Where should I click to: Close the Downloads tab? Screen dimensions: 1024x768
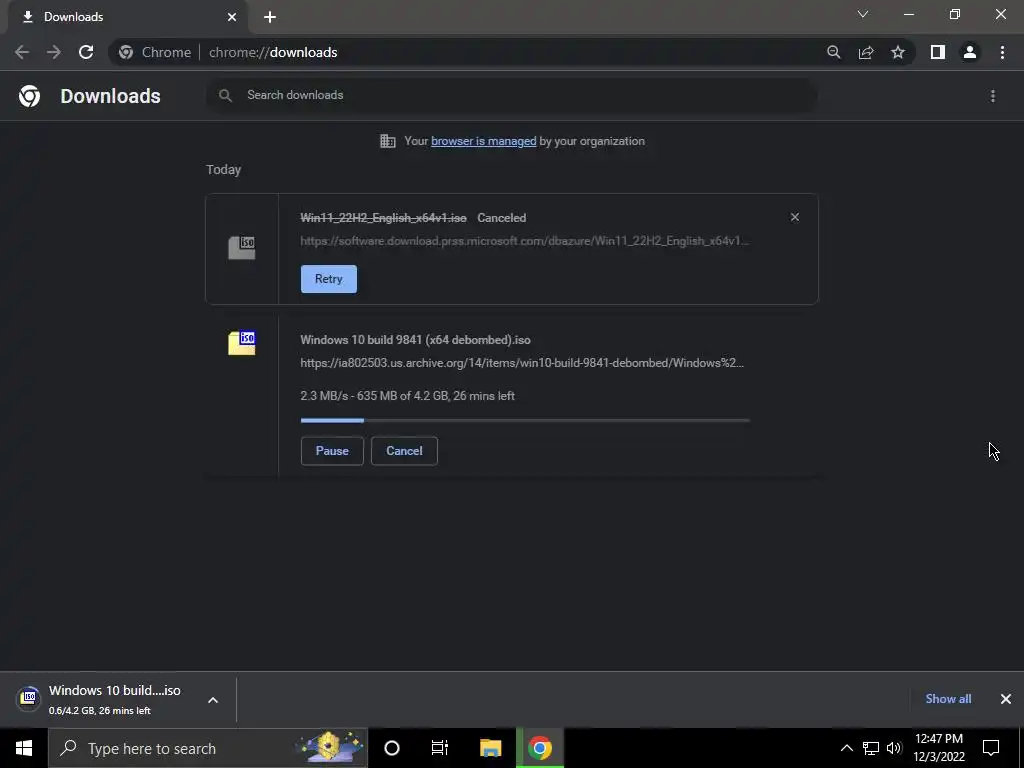(x=232, y=17)
